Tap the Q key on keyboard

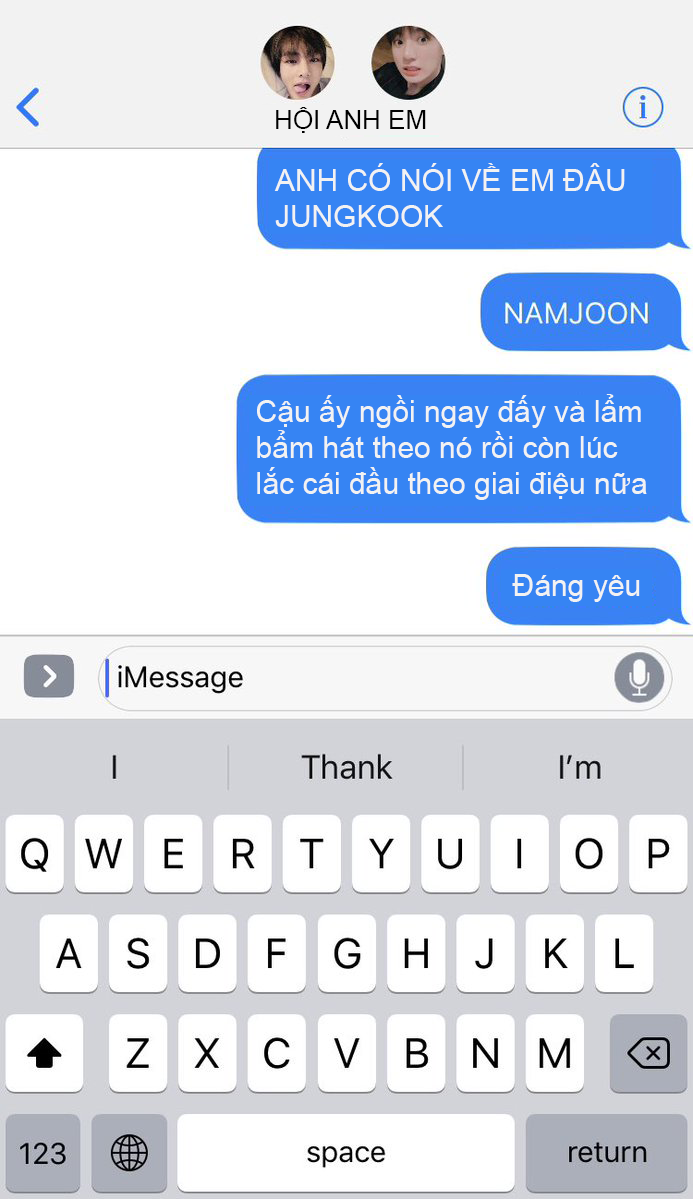tap(34, 853)
